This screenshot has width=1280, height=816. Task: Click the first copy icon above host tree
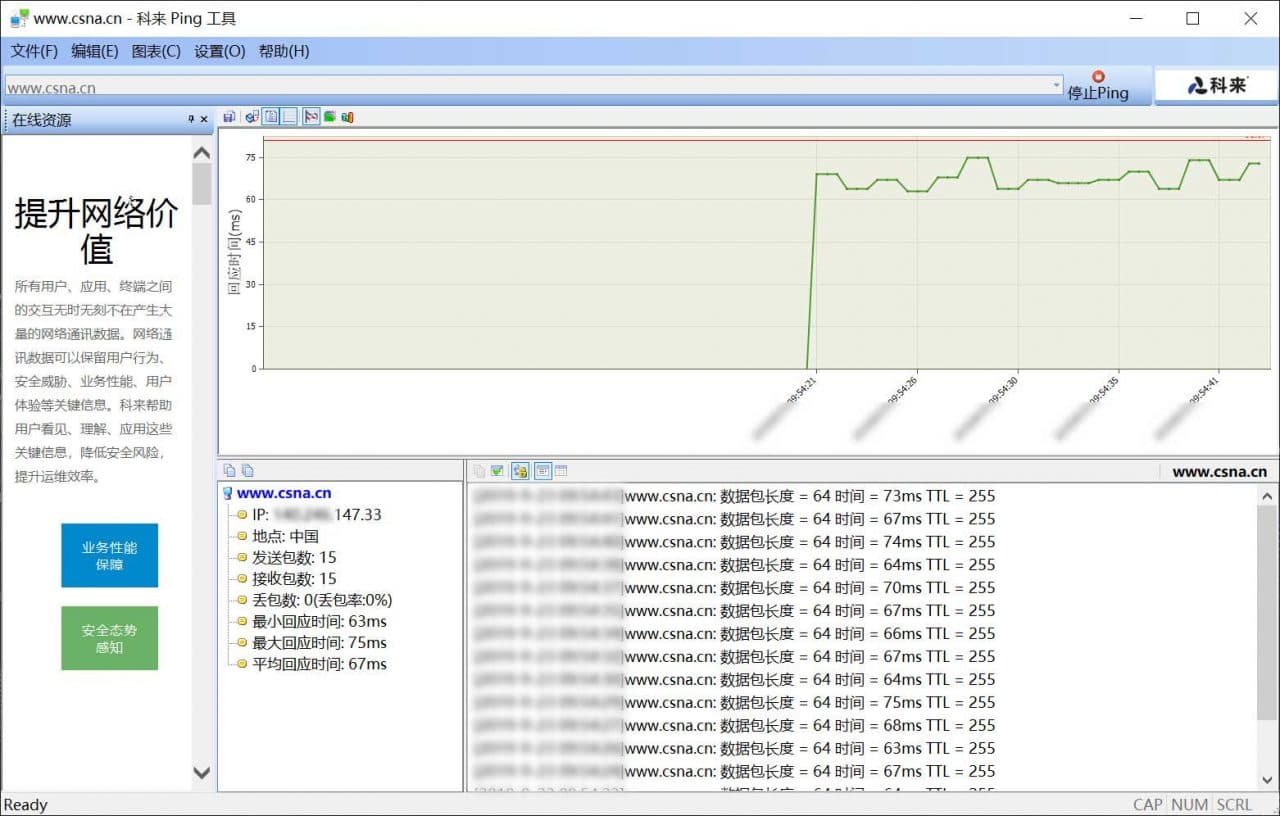(x=229, y=470)
